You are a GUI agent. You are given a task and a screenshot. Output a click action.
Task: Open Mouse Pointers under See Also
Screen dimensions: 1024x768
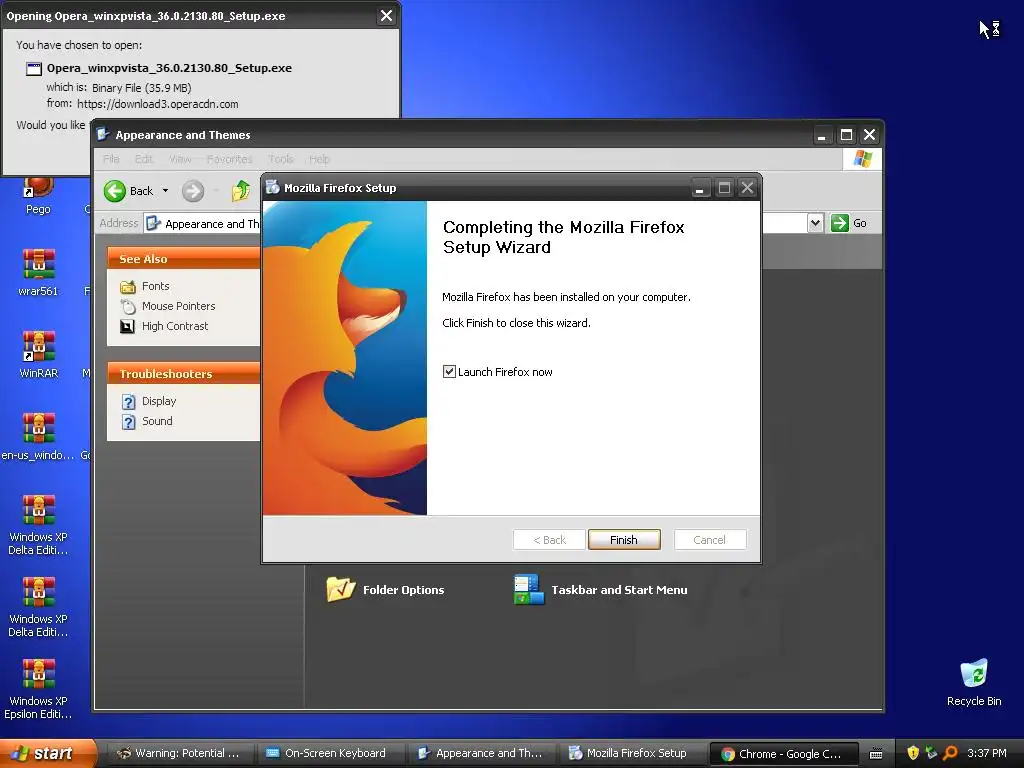(168, 306)
